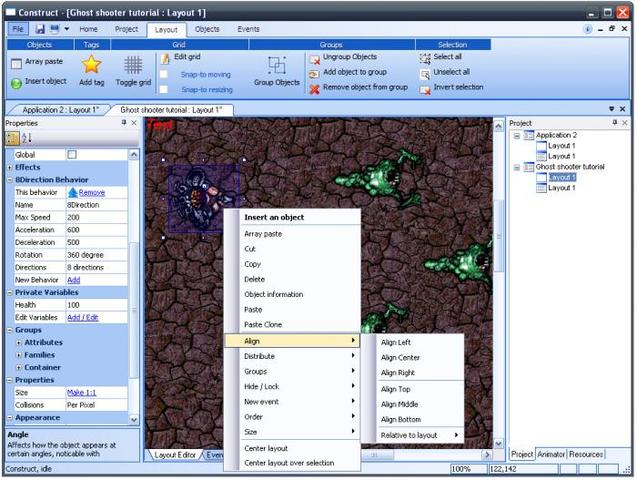This screenshot has width=637, height=480.
Task: Click the Remove object from group icon
Action: [314, 89]
